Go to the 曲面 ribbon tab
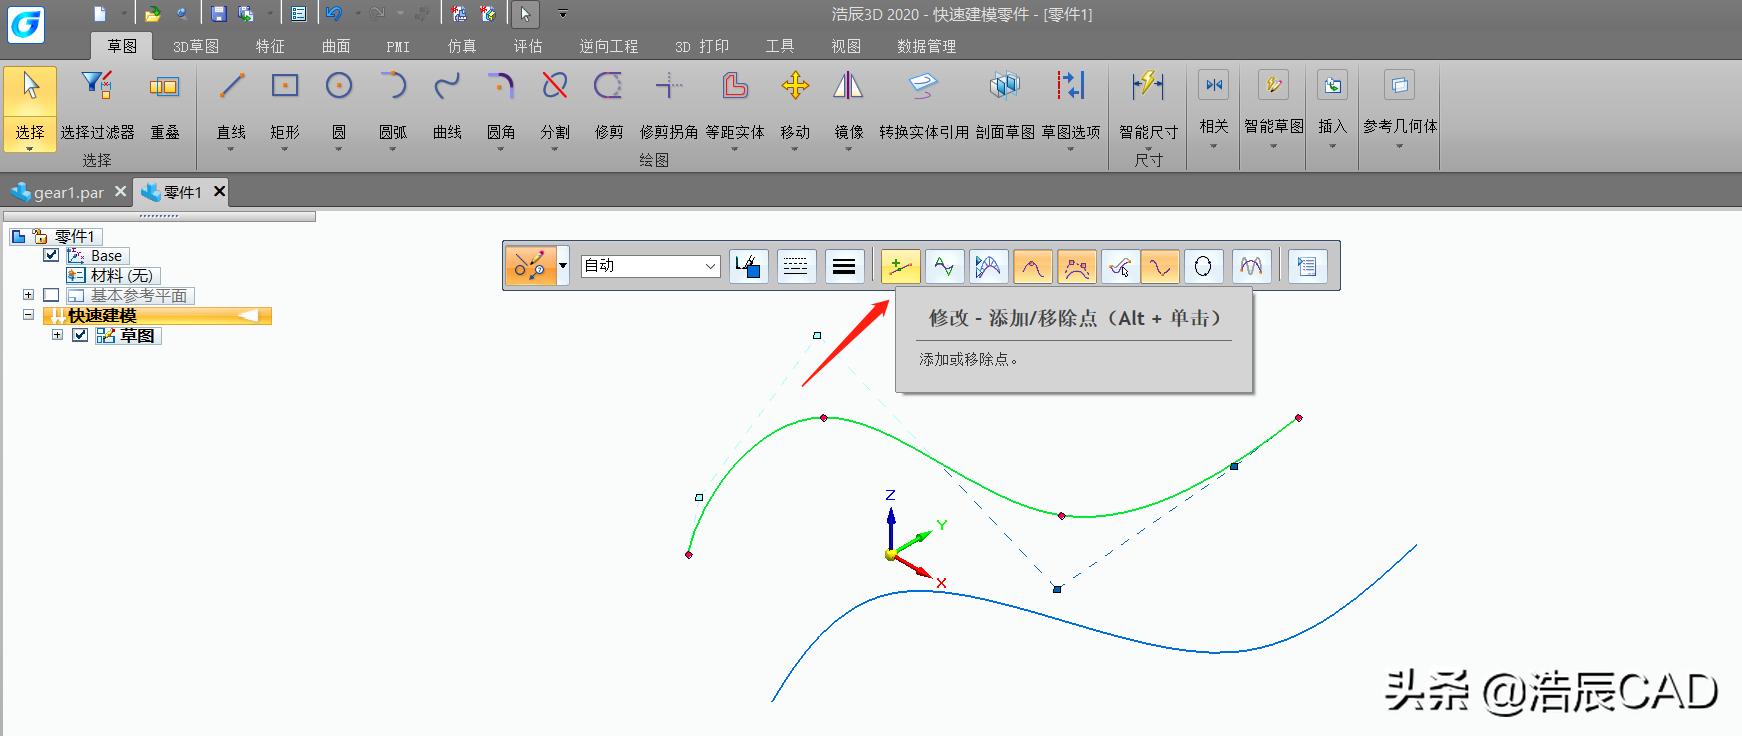 (336, 46)
